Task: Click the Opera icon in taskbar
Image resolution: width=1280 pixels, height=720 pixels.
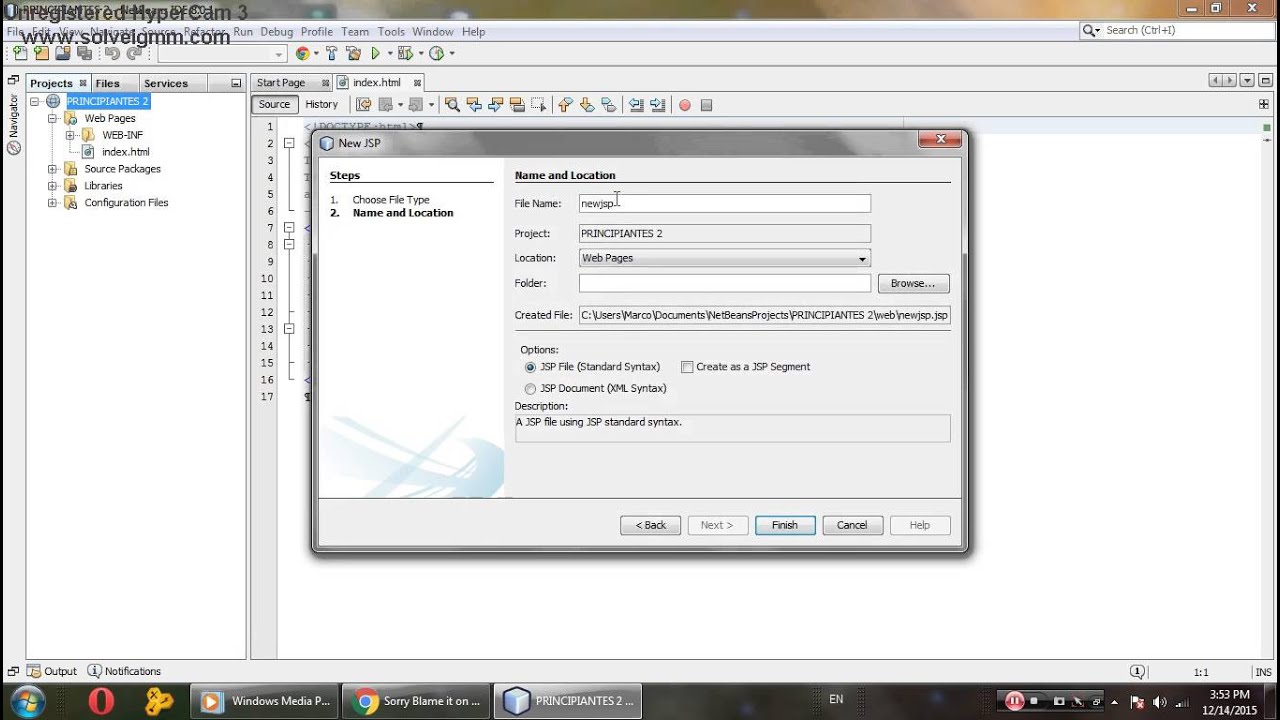Action: (100, 701)
